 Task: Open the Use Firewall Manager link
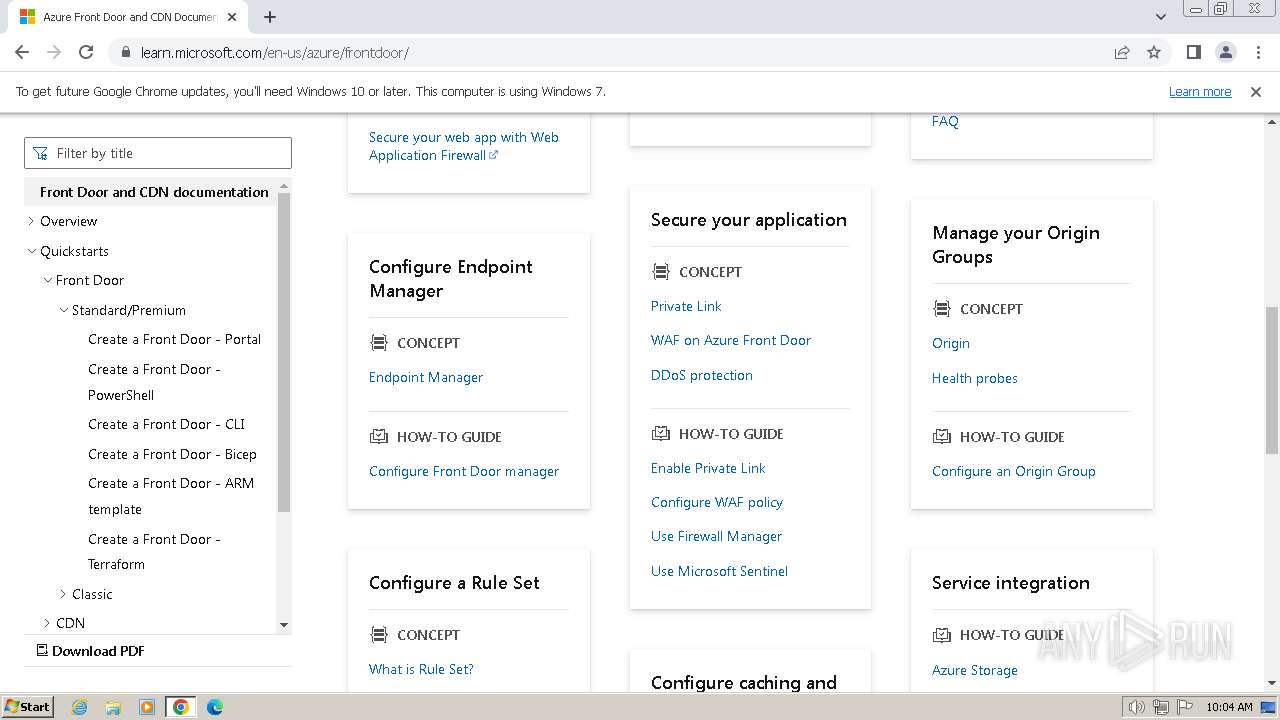(x=716, y=536)
